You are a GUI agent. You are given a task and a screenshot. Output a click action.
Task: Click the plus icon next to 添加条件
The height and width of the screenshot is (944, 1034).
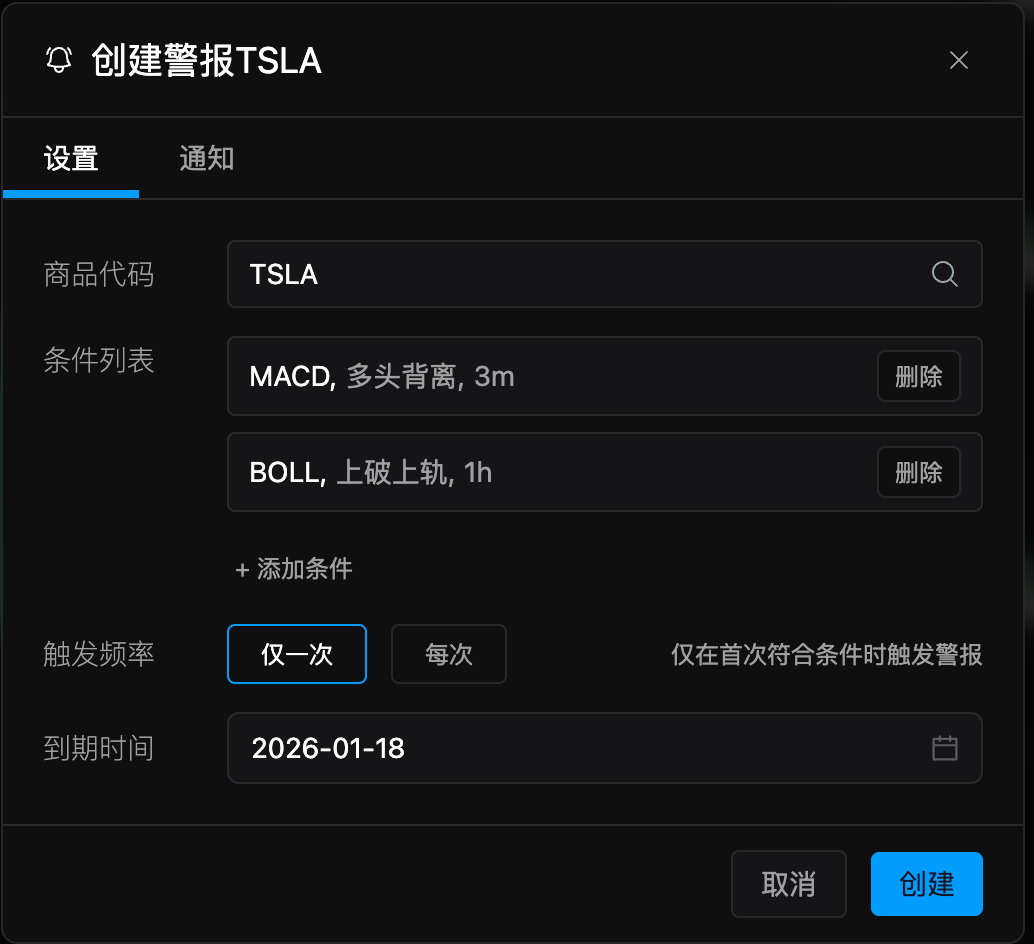pos(243,568)
